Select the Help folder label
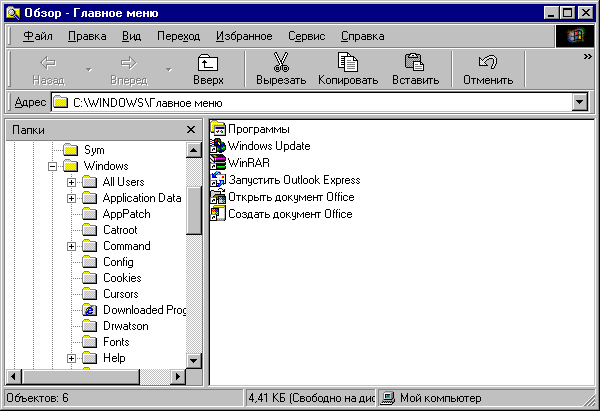Viewport: 600px width, 411px height. click(114, 358)
